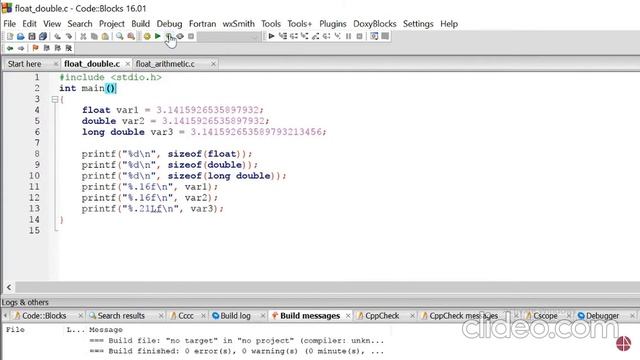
Task: Click the 'Build finished: 0 error(s)' message line
Action: point(236,351)
